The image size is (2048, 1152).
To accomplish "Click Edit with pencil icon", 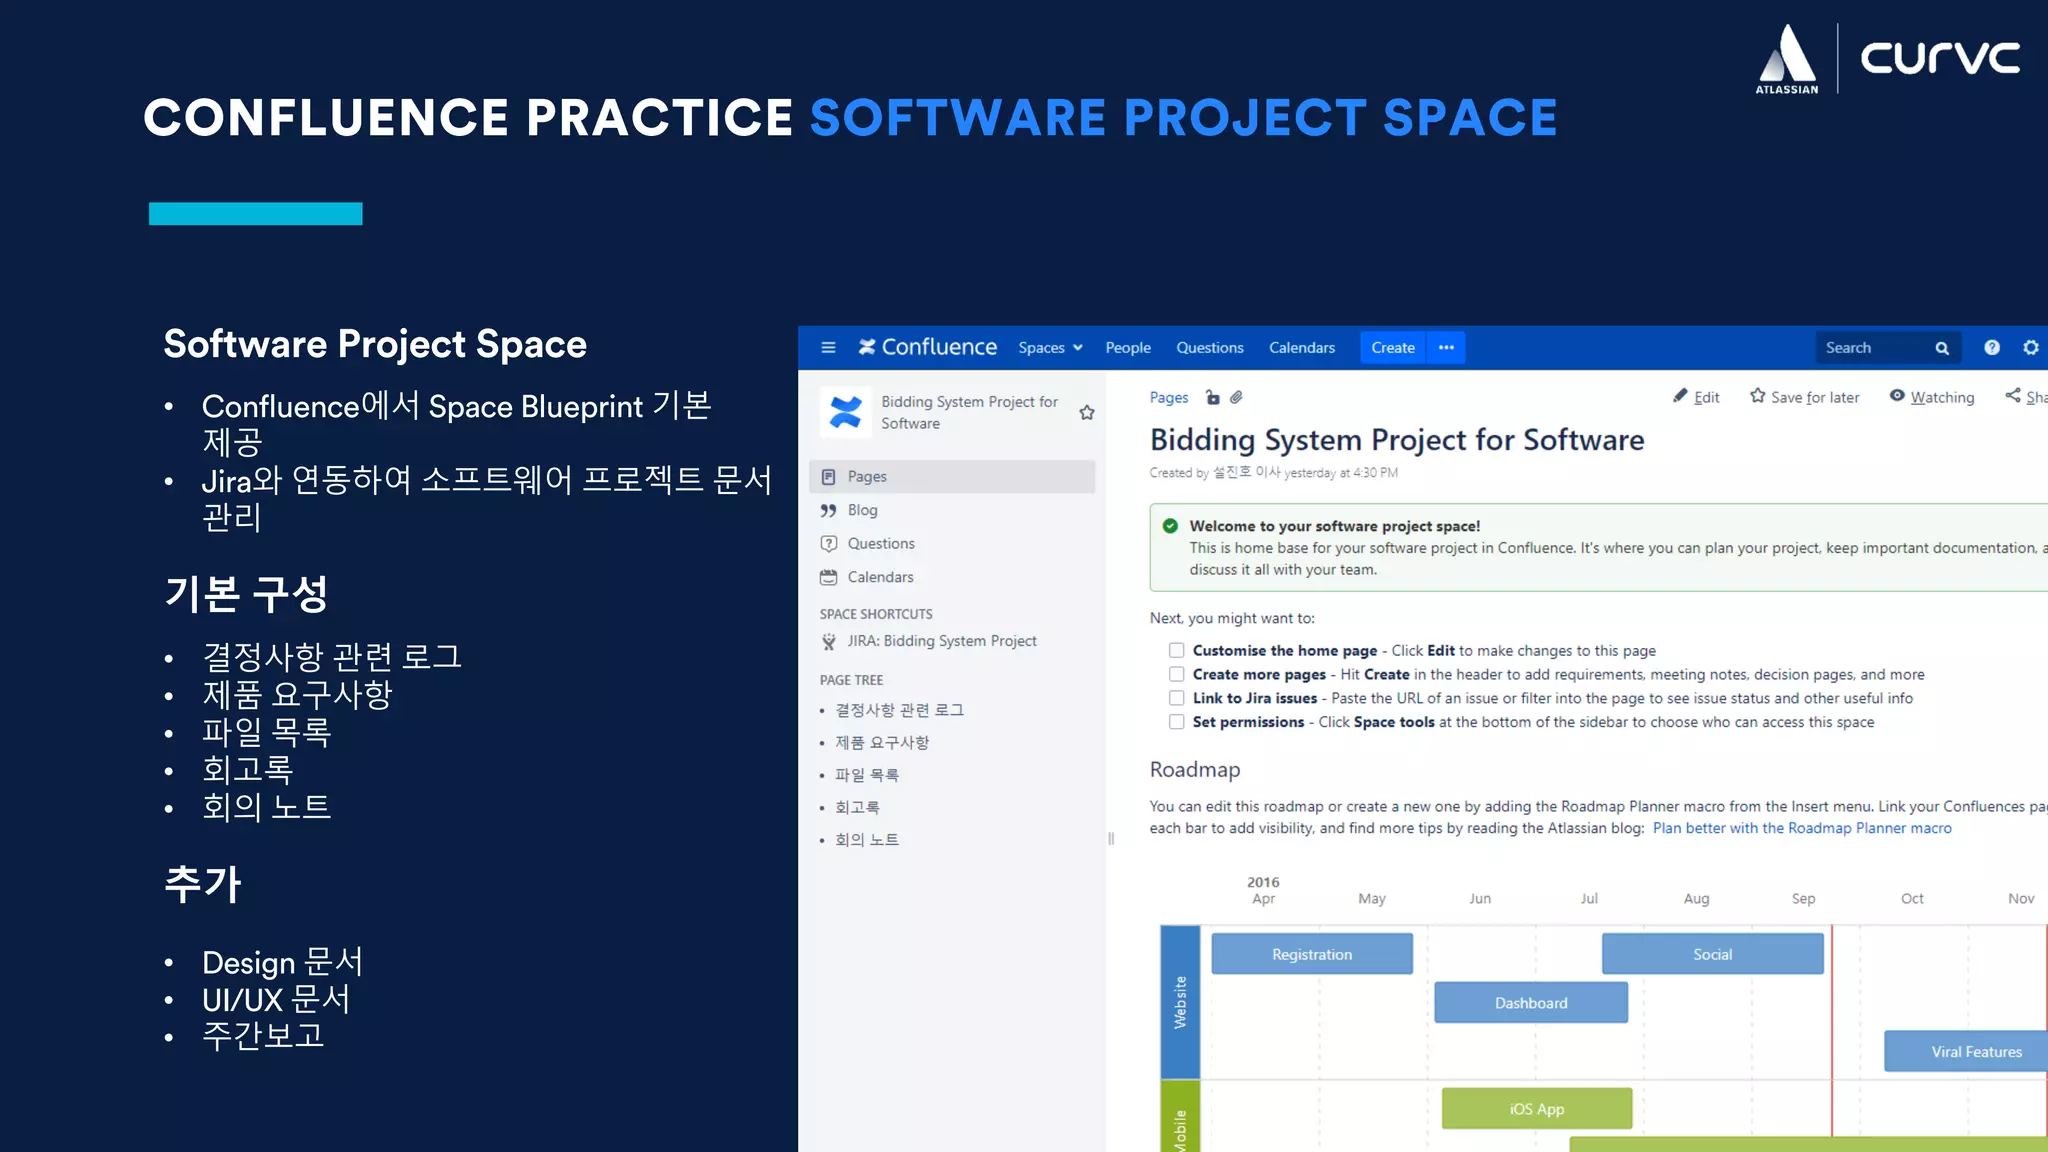I will (x=1696, y=397).
